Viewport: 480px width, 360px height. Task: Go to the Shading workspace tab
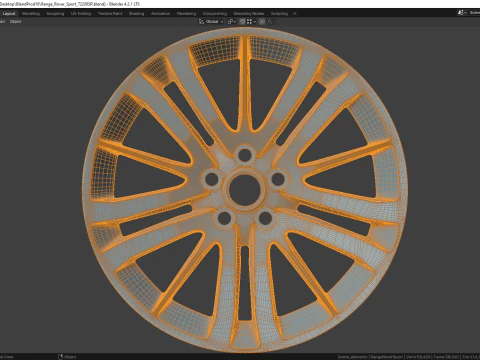(136, 14)
